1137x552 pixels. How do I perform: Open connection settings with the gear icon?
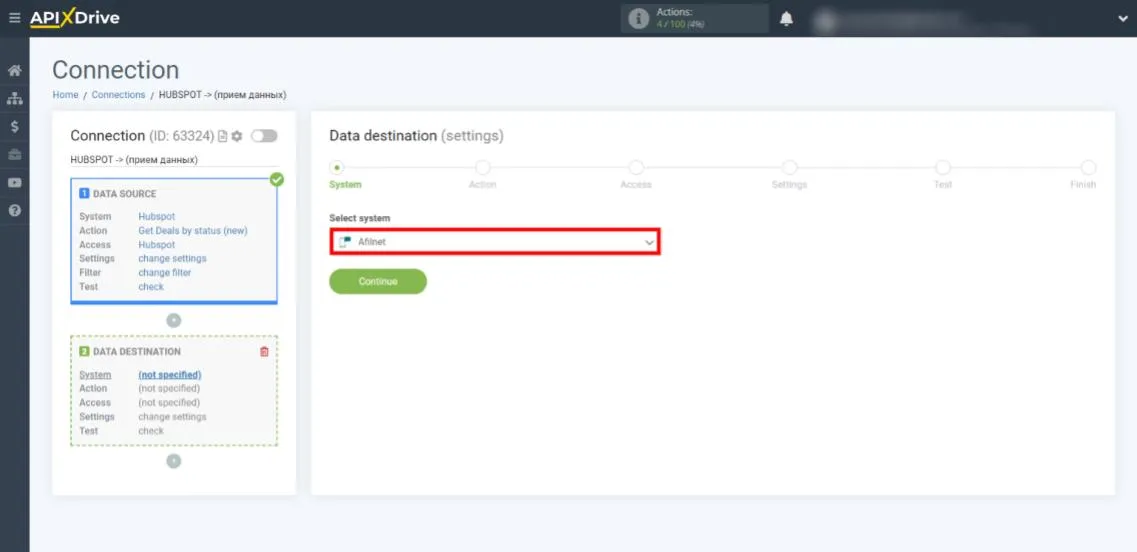[237, 136]
